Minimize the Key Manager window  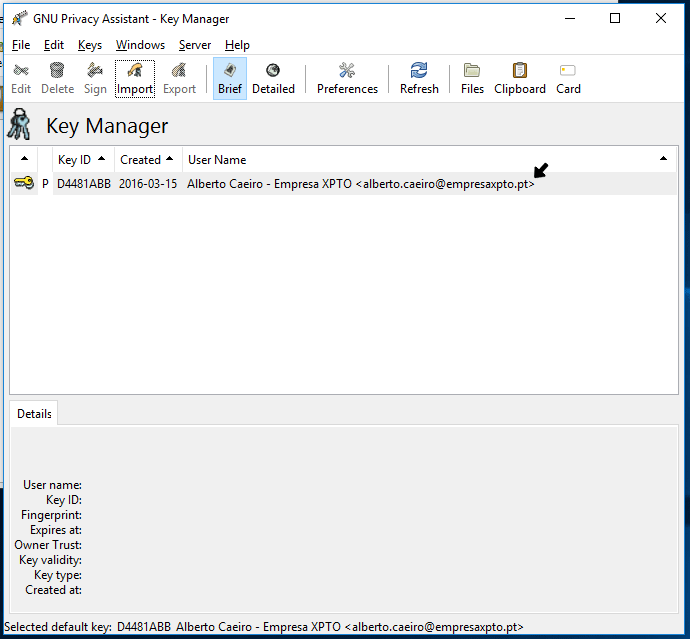pos(570,18)
